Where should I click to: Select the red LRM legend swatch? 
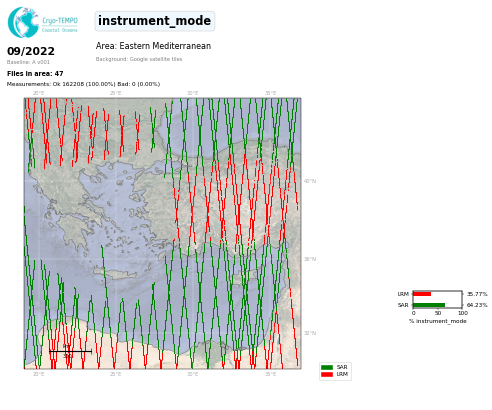[x=327, y=374]
